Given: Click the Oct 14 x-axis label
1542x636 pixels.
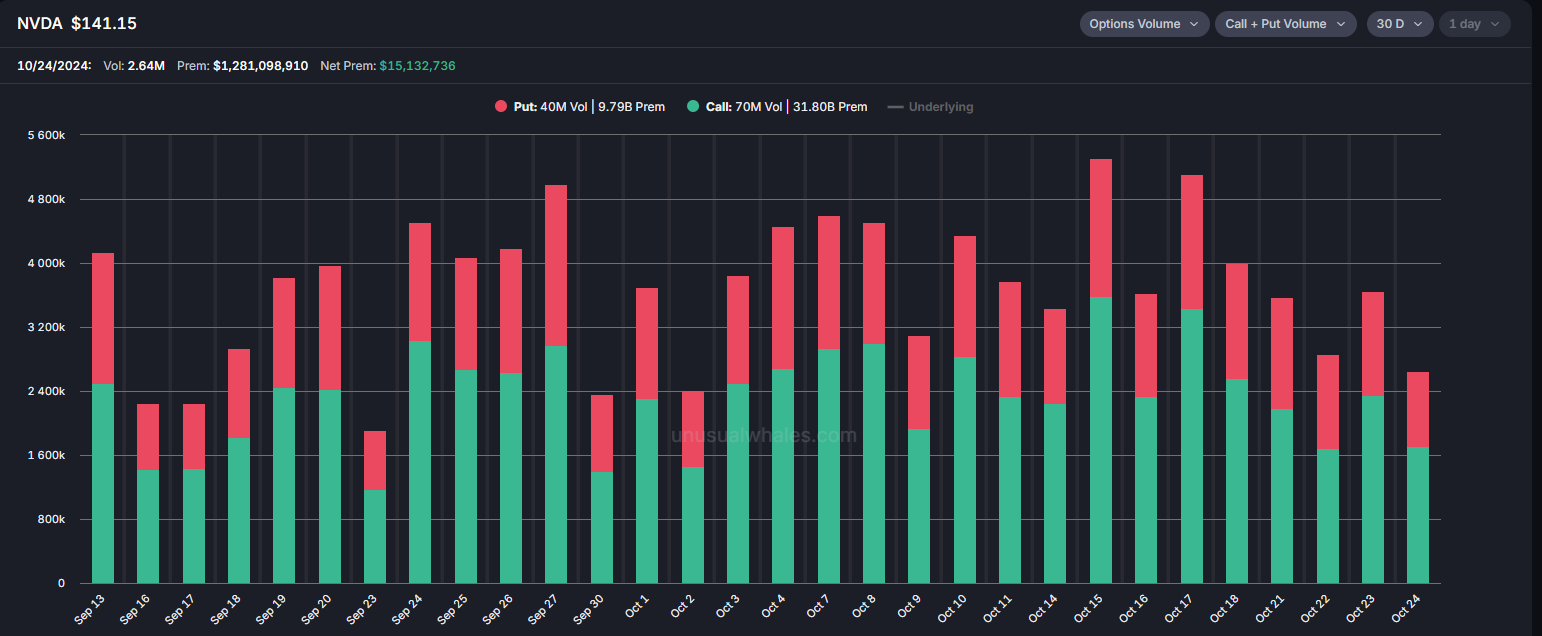Looking at the screenshot, I should pos(1043,608).
